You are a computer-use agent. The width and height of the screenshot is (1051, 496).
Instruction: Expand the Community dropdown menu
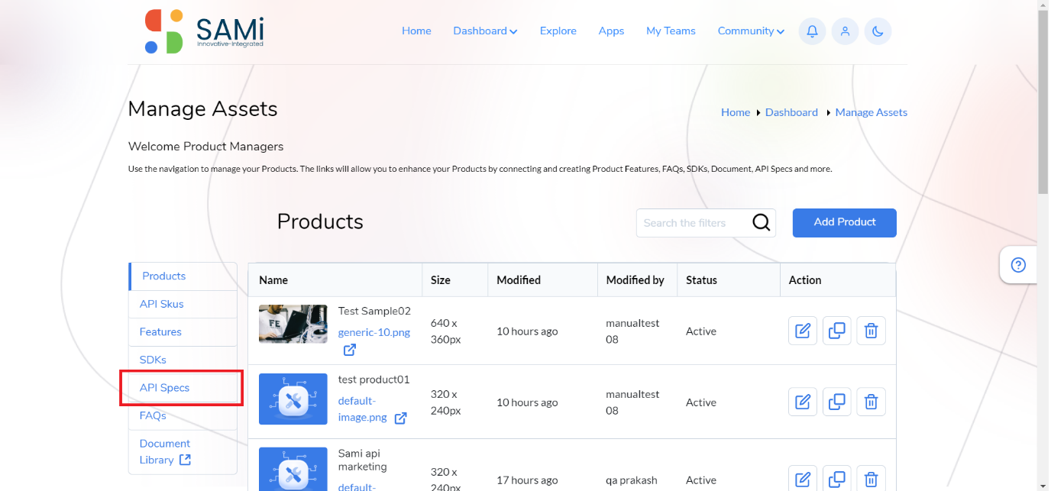[751, 31]
